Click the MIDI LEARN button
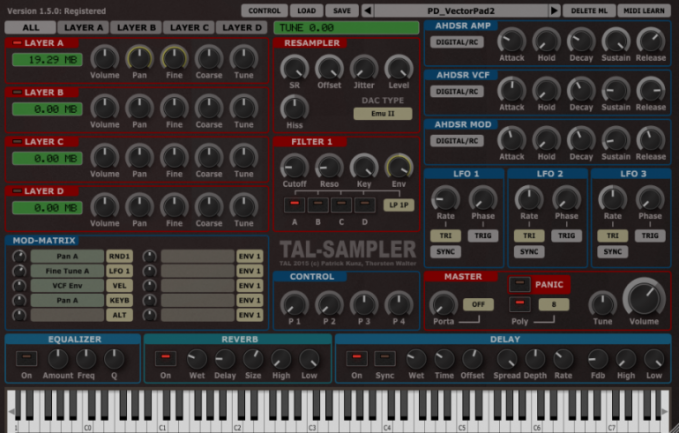The width and height of the screenshot is (679, 433). tap(644, 11)
